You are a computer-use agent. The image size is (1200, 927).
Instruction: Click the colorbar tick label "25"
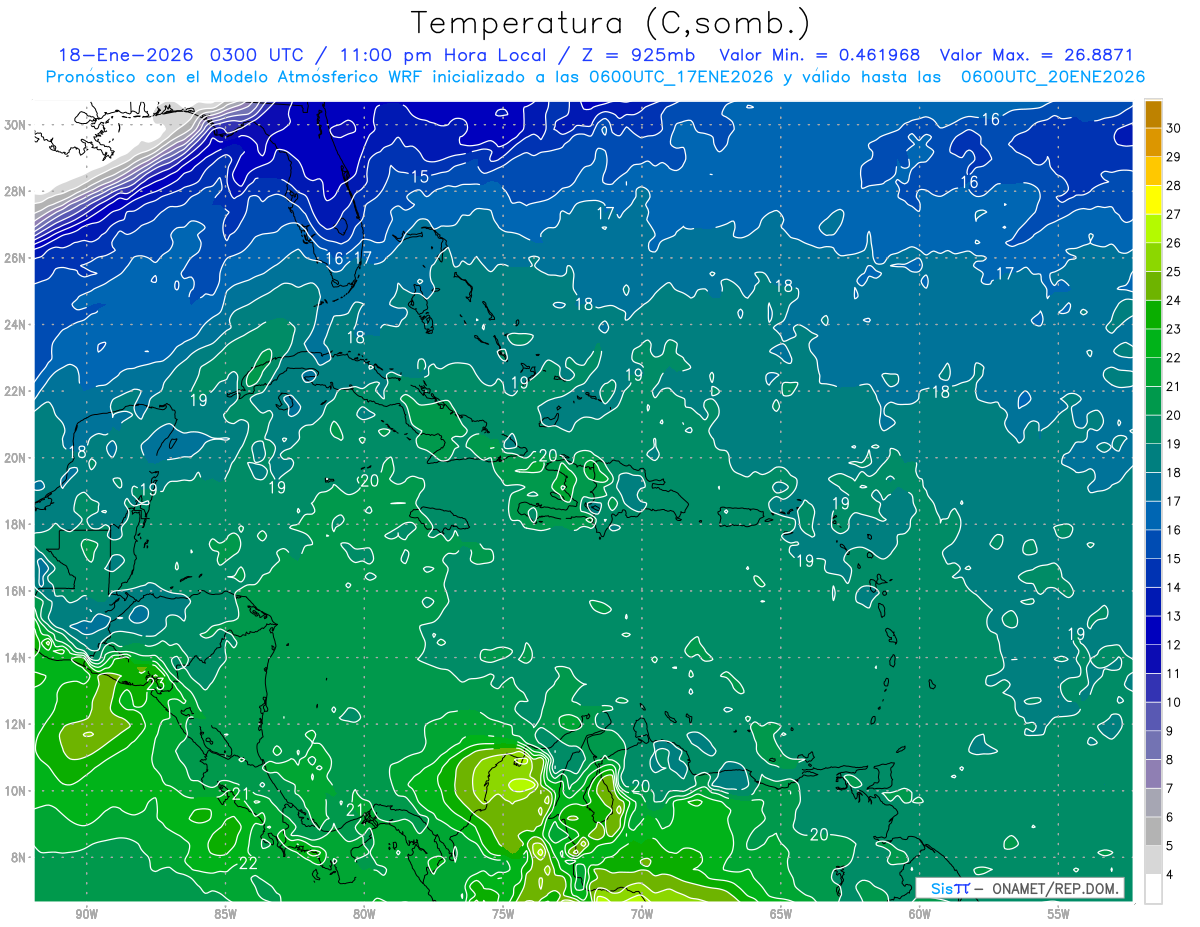click(1174, 271)
